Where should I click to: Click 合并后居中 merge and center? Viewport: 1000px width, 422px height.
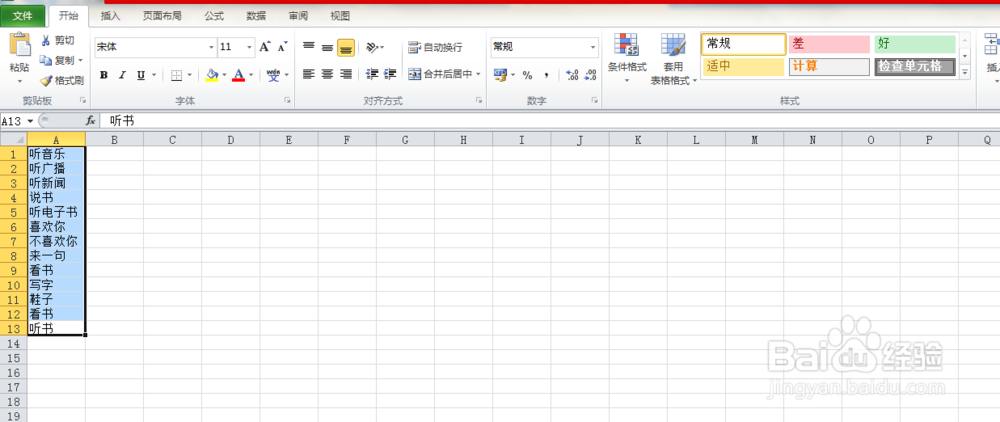pyautogui.click(x=440, y=74)
